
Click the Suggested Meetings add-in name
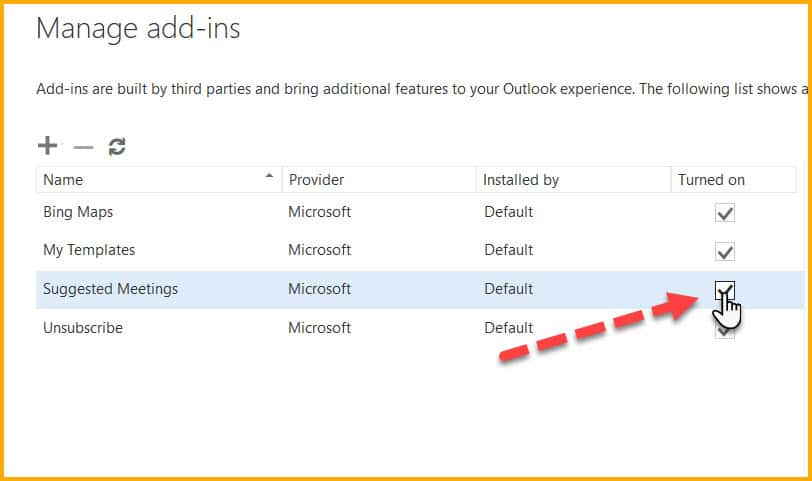click(x=110, y=289)
